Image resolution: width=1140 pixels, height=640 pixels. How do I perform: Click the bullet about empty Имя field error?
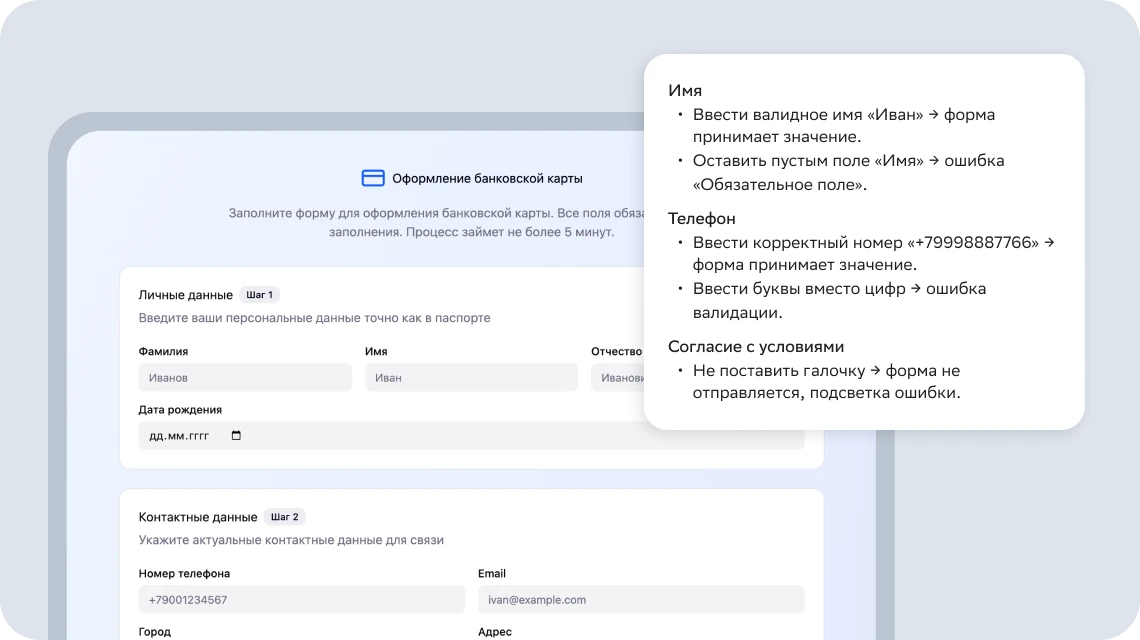click(x=848, y=173)
